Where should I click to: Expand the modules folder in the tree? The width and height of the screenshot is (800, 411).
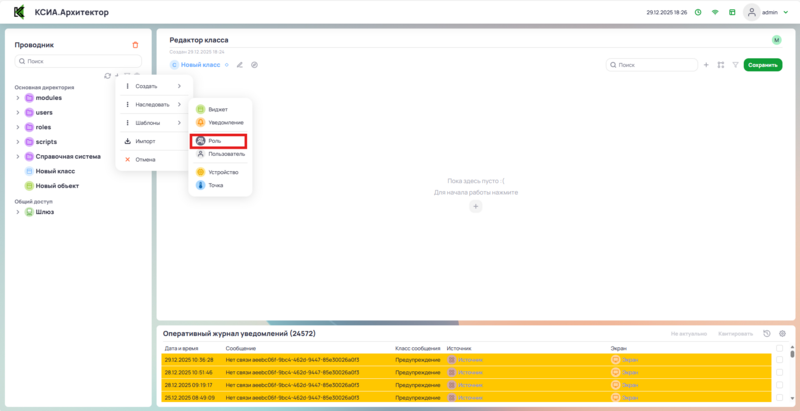click(17, 98)
